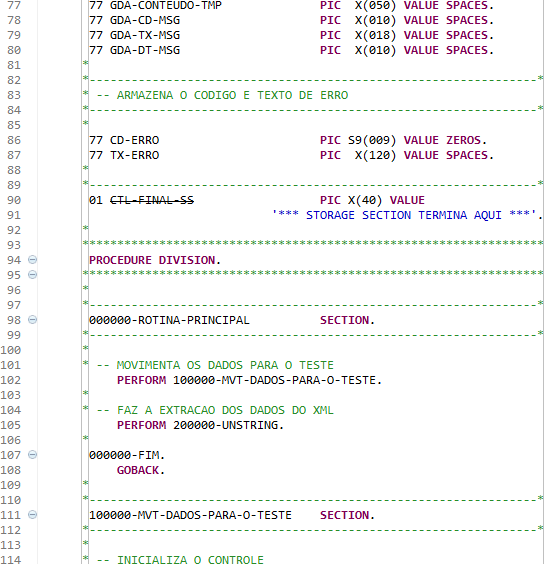Click the variable GDA-CD-MSG

(145, 20)
